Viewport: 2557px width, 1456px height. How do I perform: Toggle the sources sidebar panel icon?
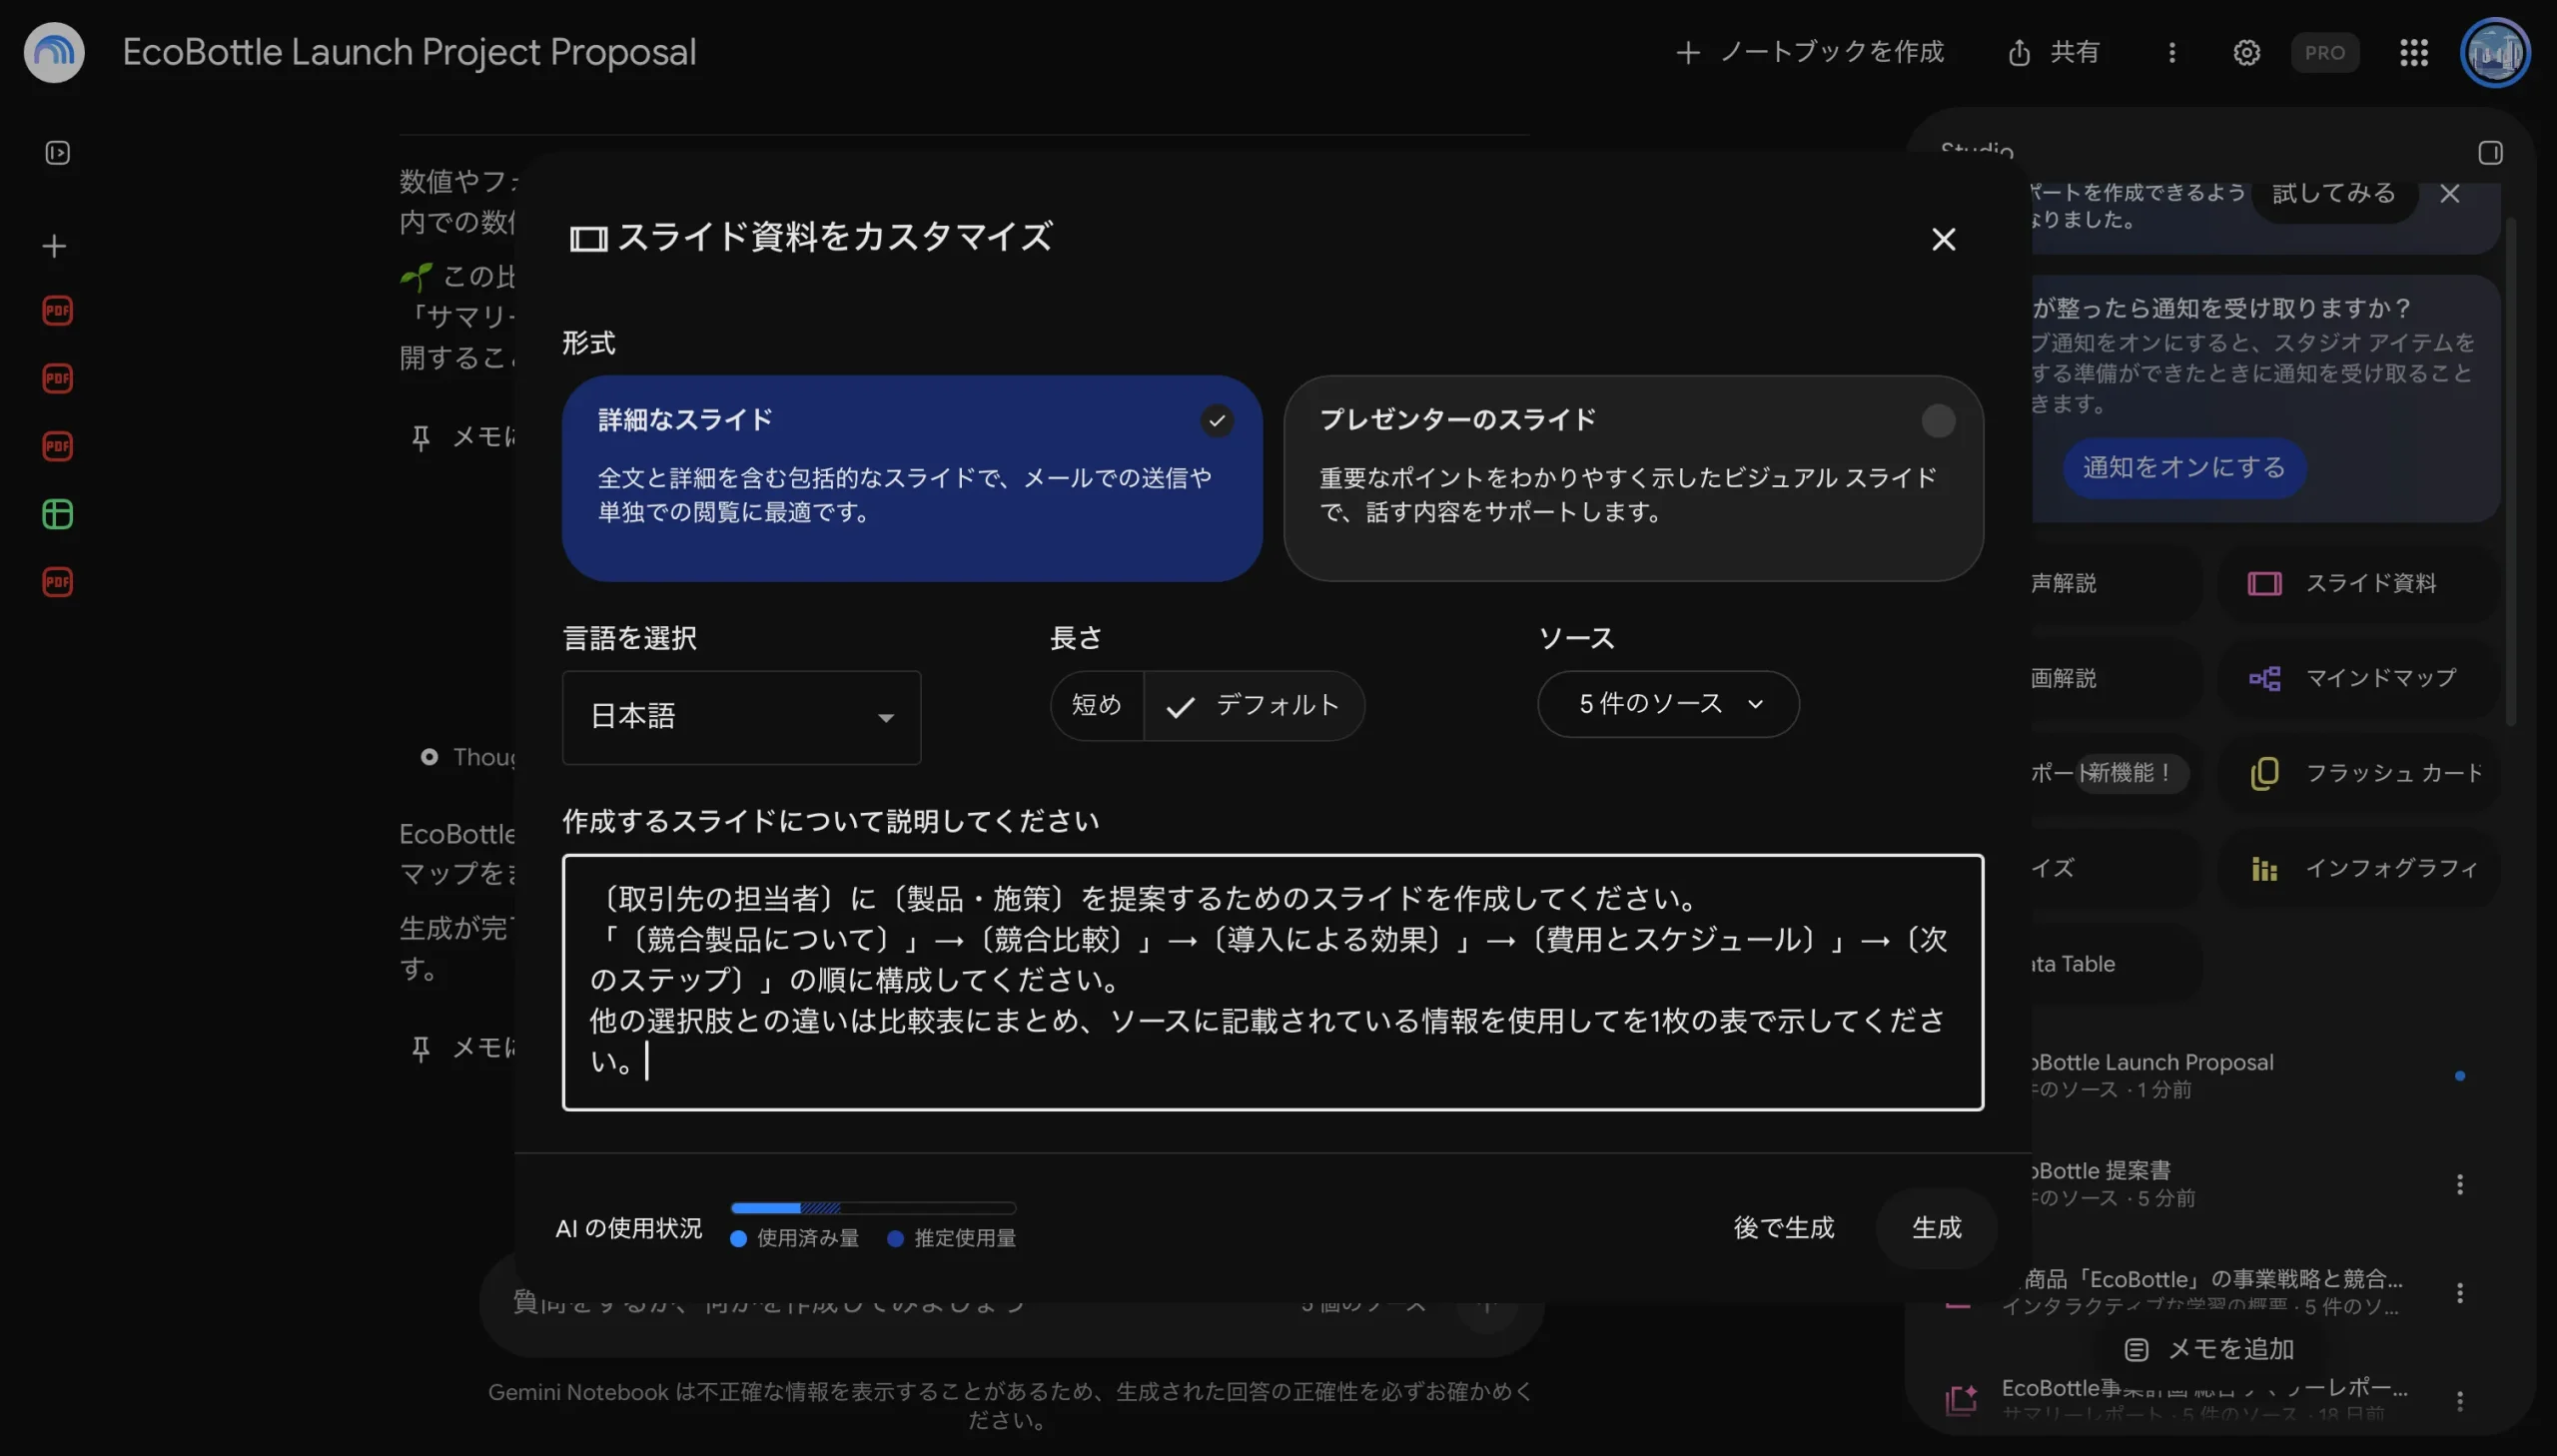[57, 153]
